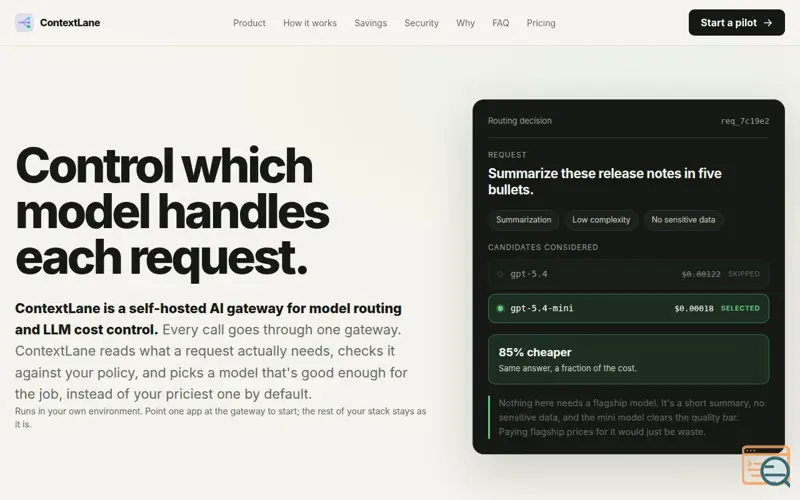
Task: Select the Low complexity tag
Action: pyautogui.click(x=601, y=220)
